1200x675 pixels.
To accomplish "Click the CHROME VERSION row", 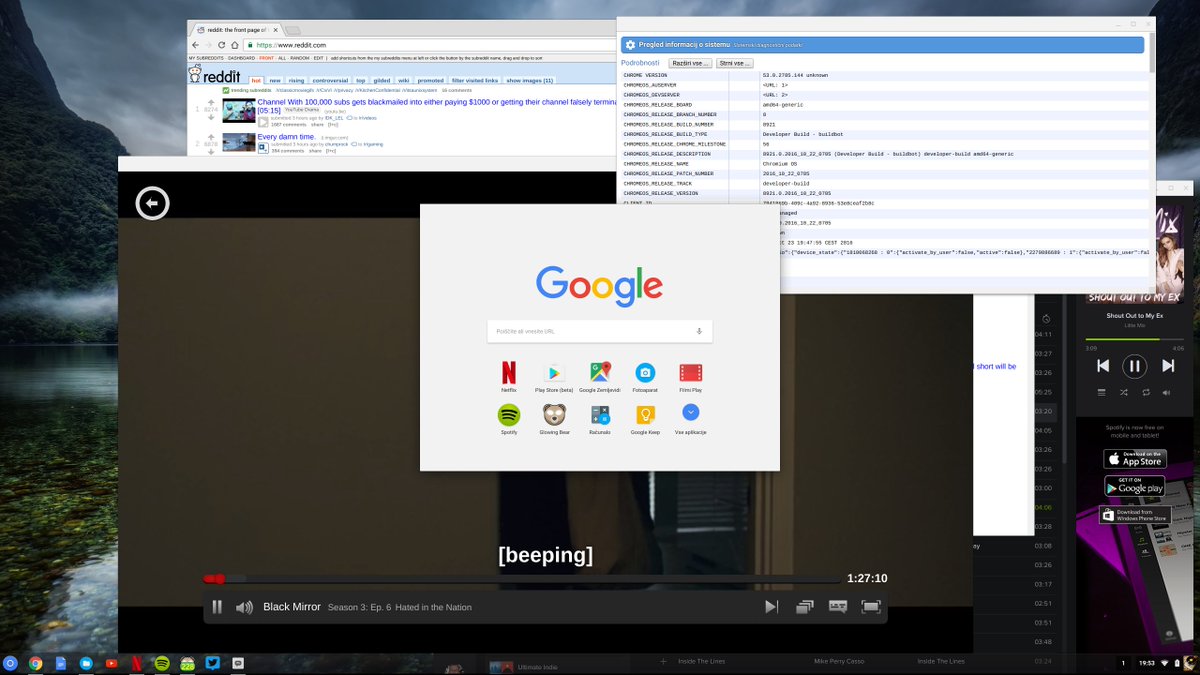I will tap(884, 76).
